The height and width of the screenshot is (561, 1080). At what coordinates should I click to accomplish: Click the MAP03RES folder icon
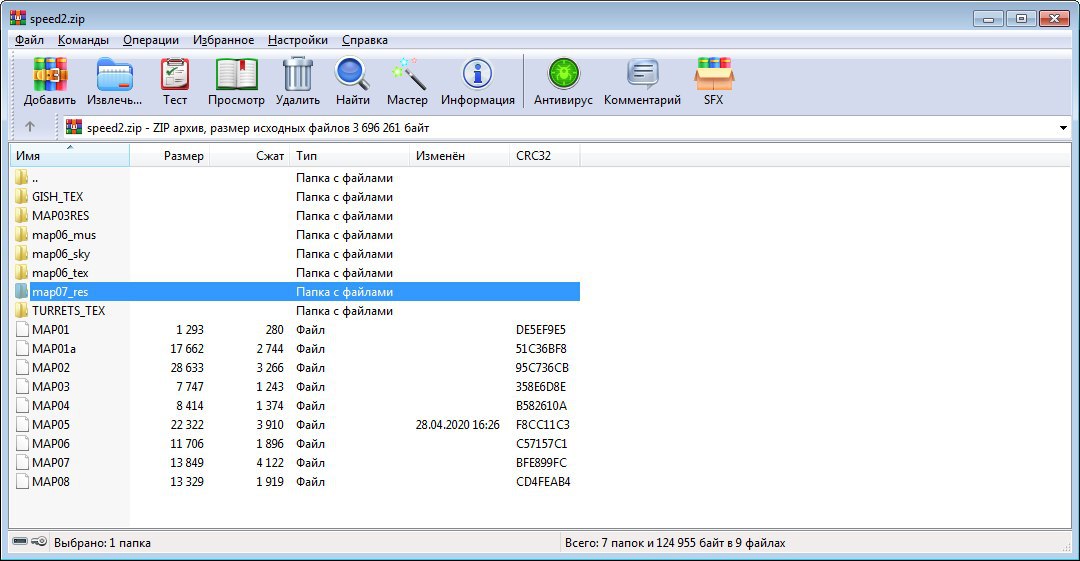click(x=21, y=216)
